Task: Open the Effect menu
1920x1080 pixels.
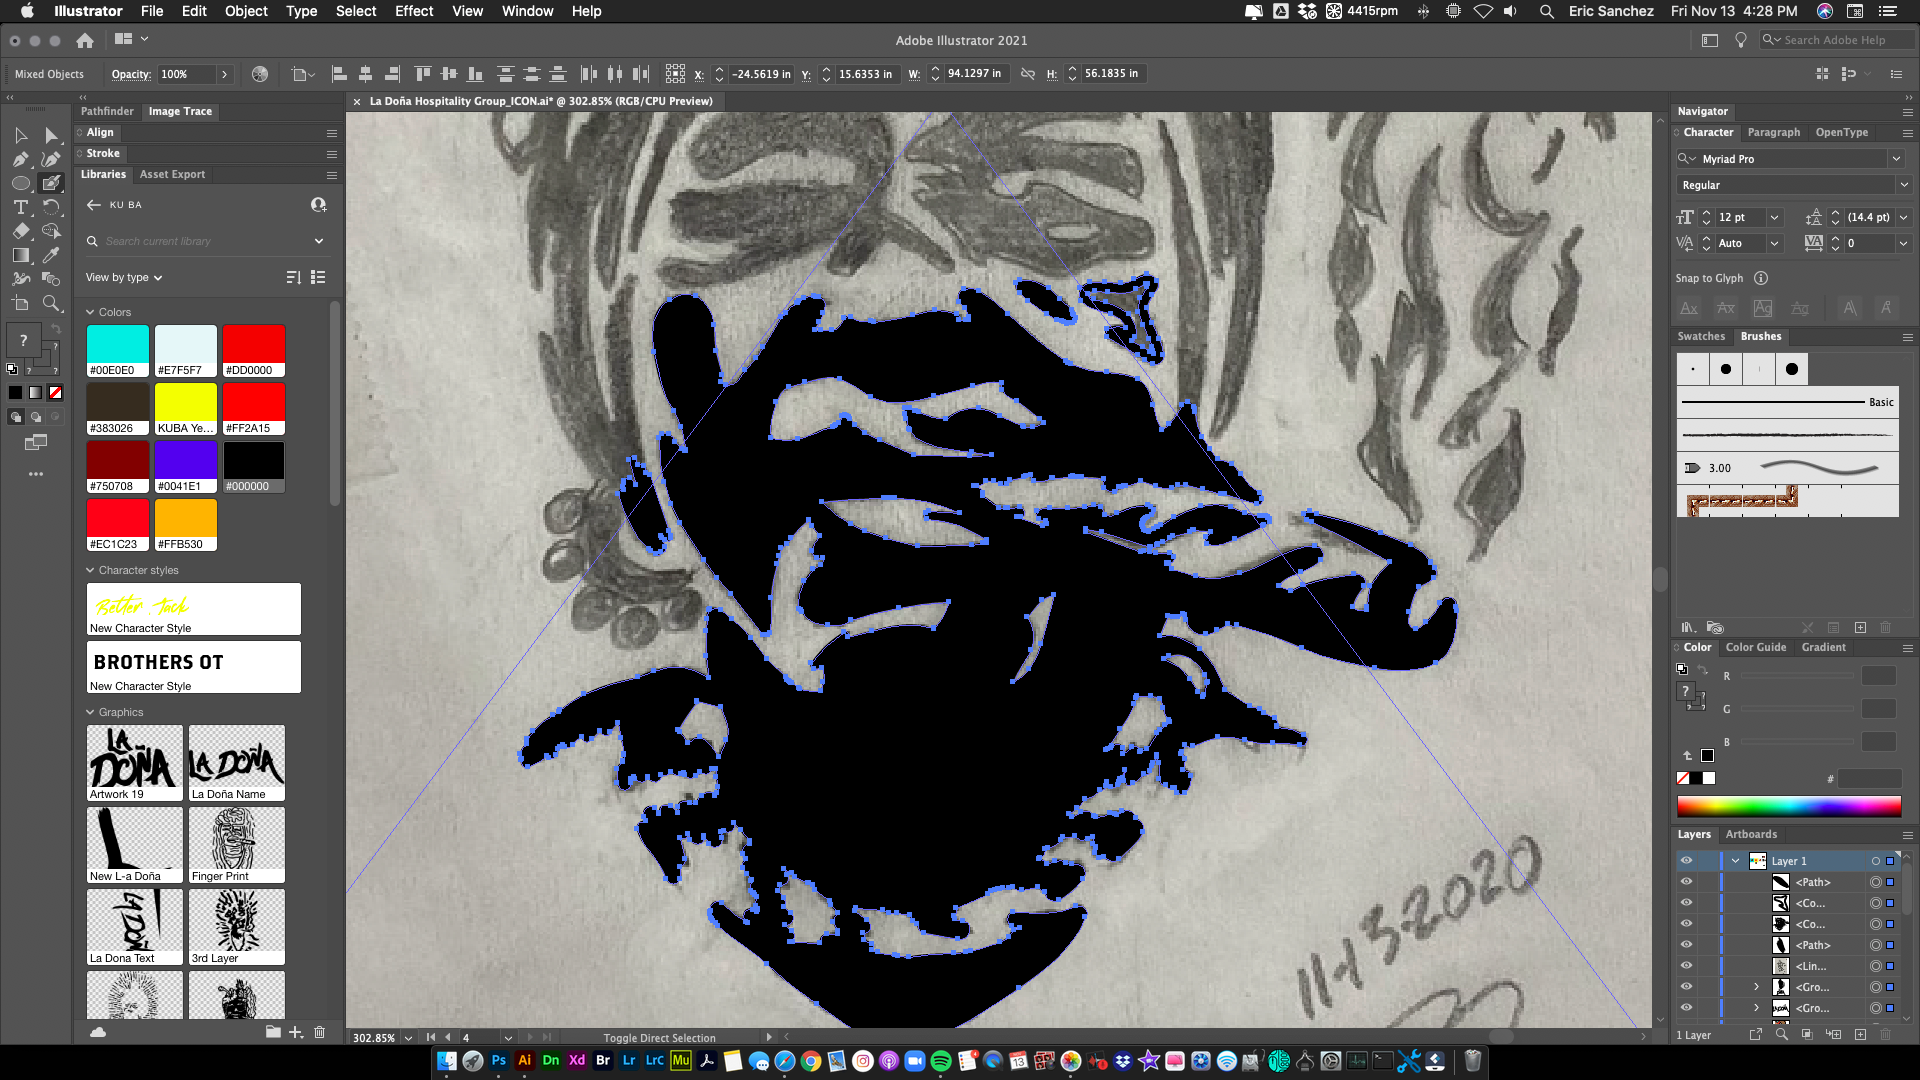Action: (413, 11)
